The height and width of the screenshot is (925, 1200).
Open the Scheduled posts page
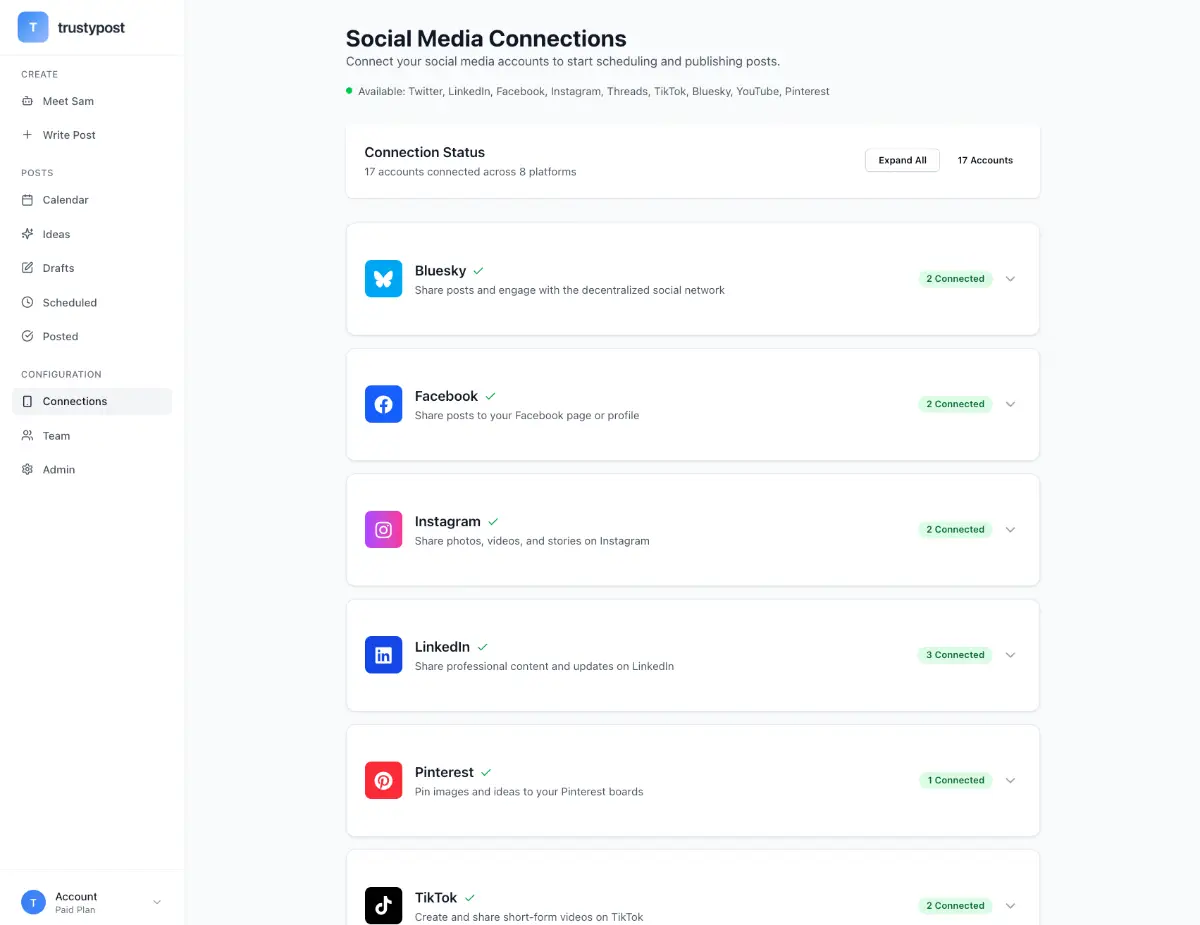coord(69,302)
